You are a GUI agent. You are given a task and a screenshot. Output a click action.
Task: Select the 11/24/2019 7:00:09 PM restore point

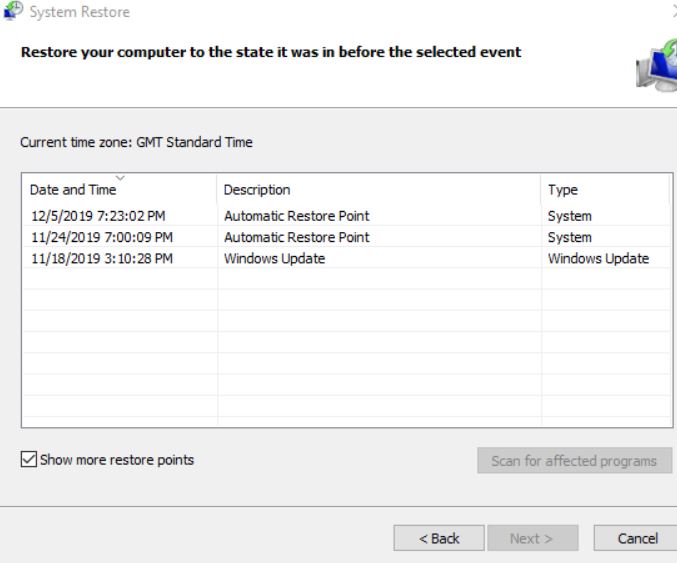point(347,237)
